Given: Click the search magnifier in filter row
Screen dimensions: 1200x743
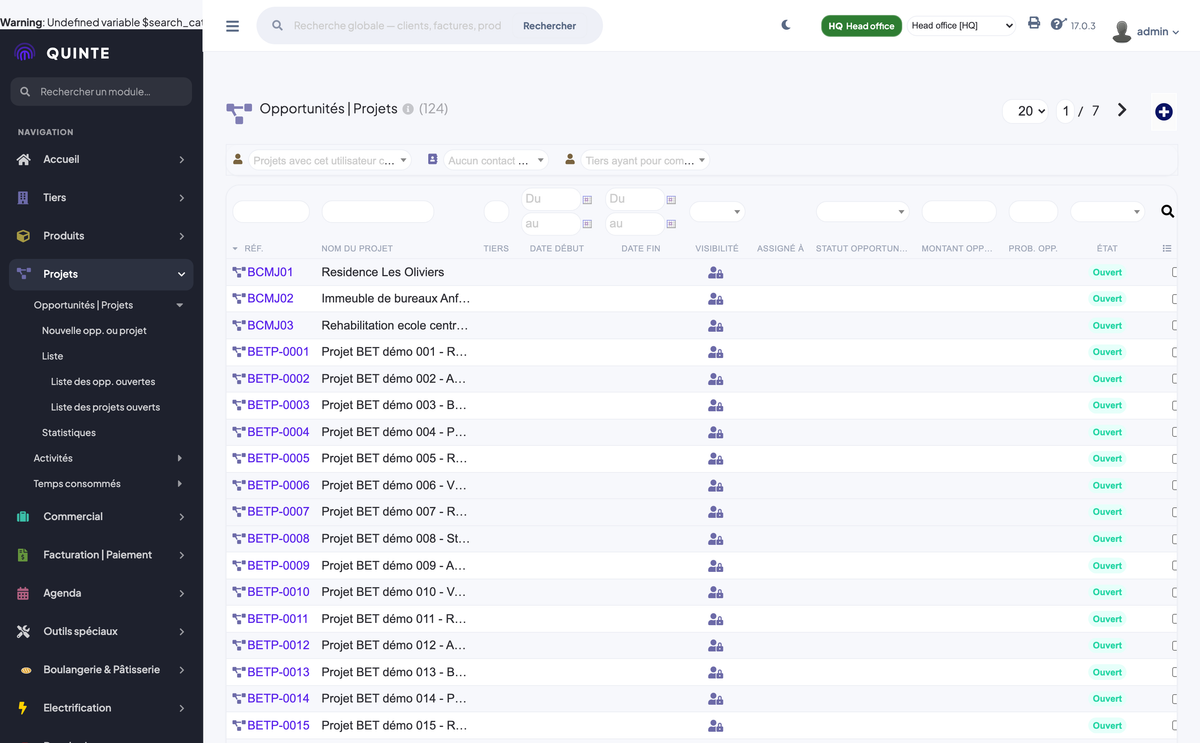Looking at the screenshot, I should pos(1167,211).
